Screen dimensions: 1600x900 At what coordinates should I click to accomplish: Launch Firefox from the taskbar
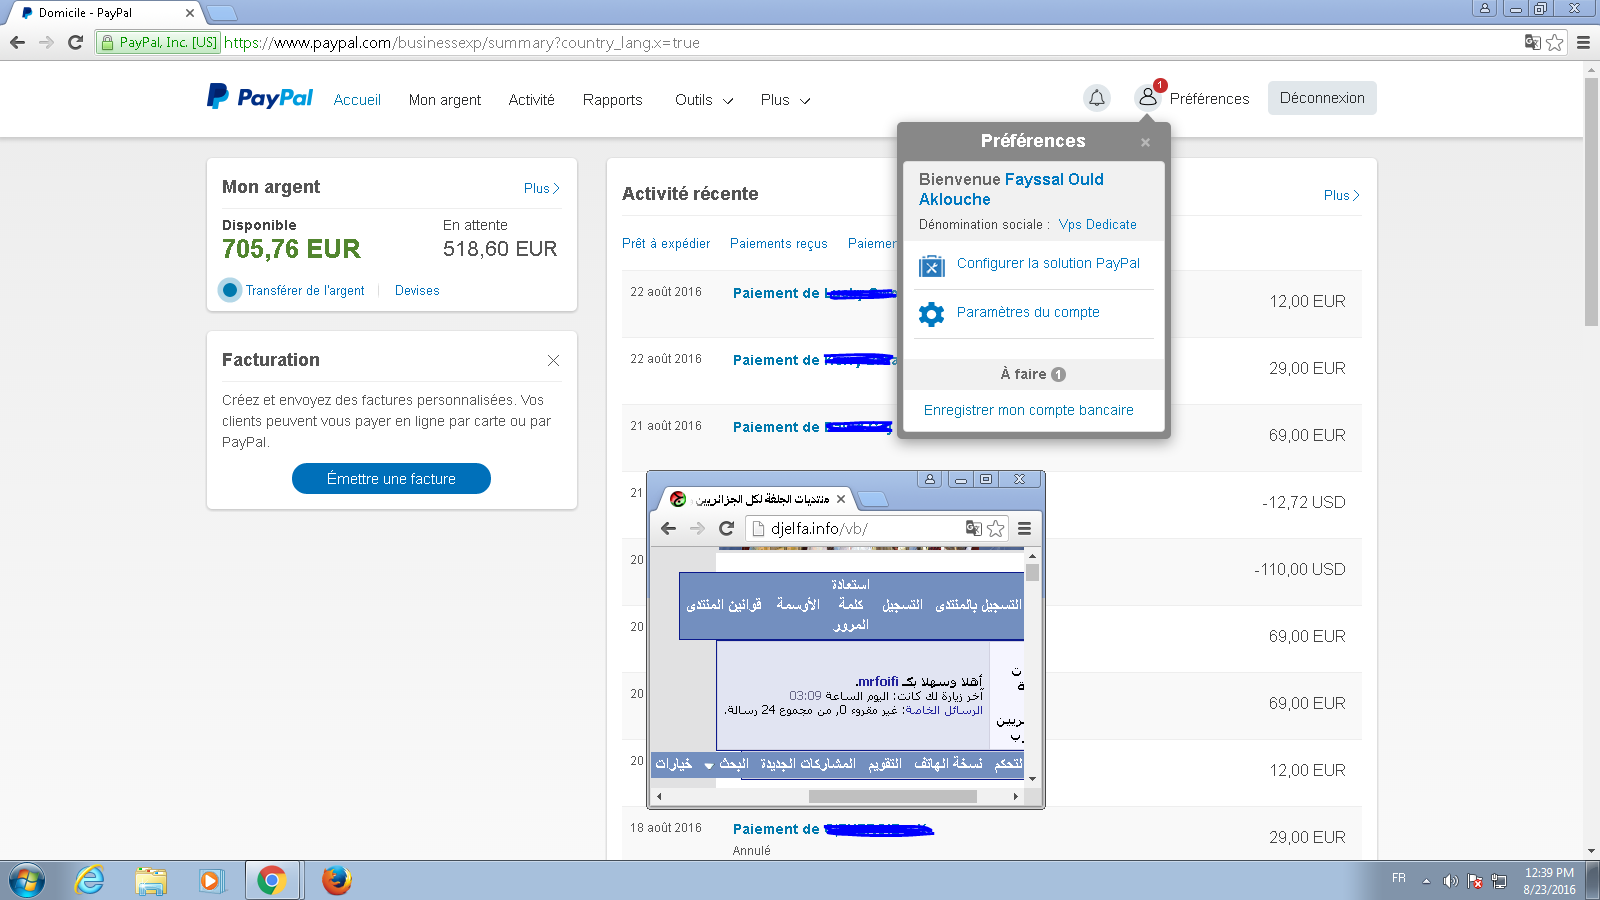(x=337, y=881)
